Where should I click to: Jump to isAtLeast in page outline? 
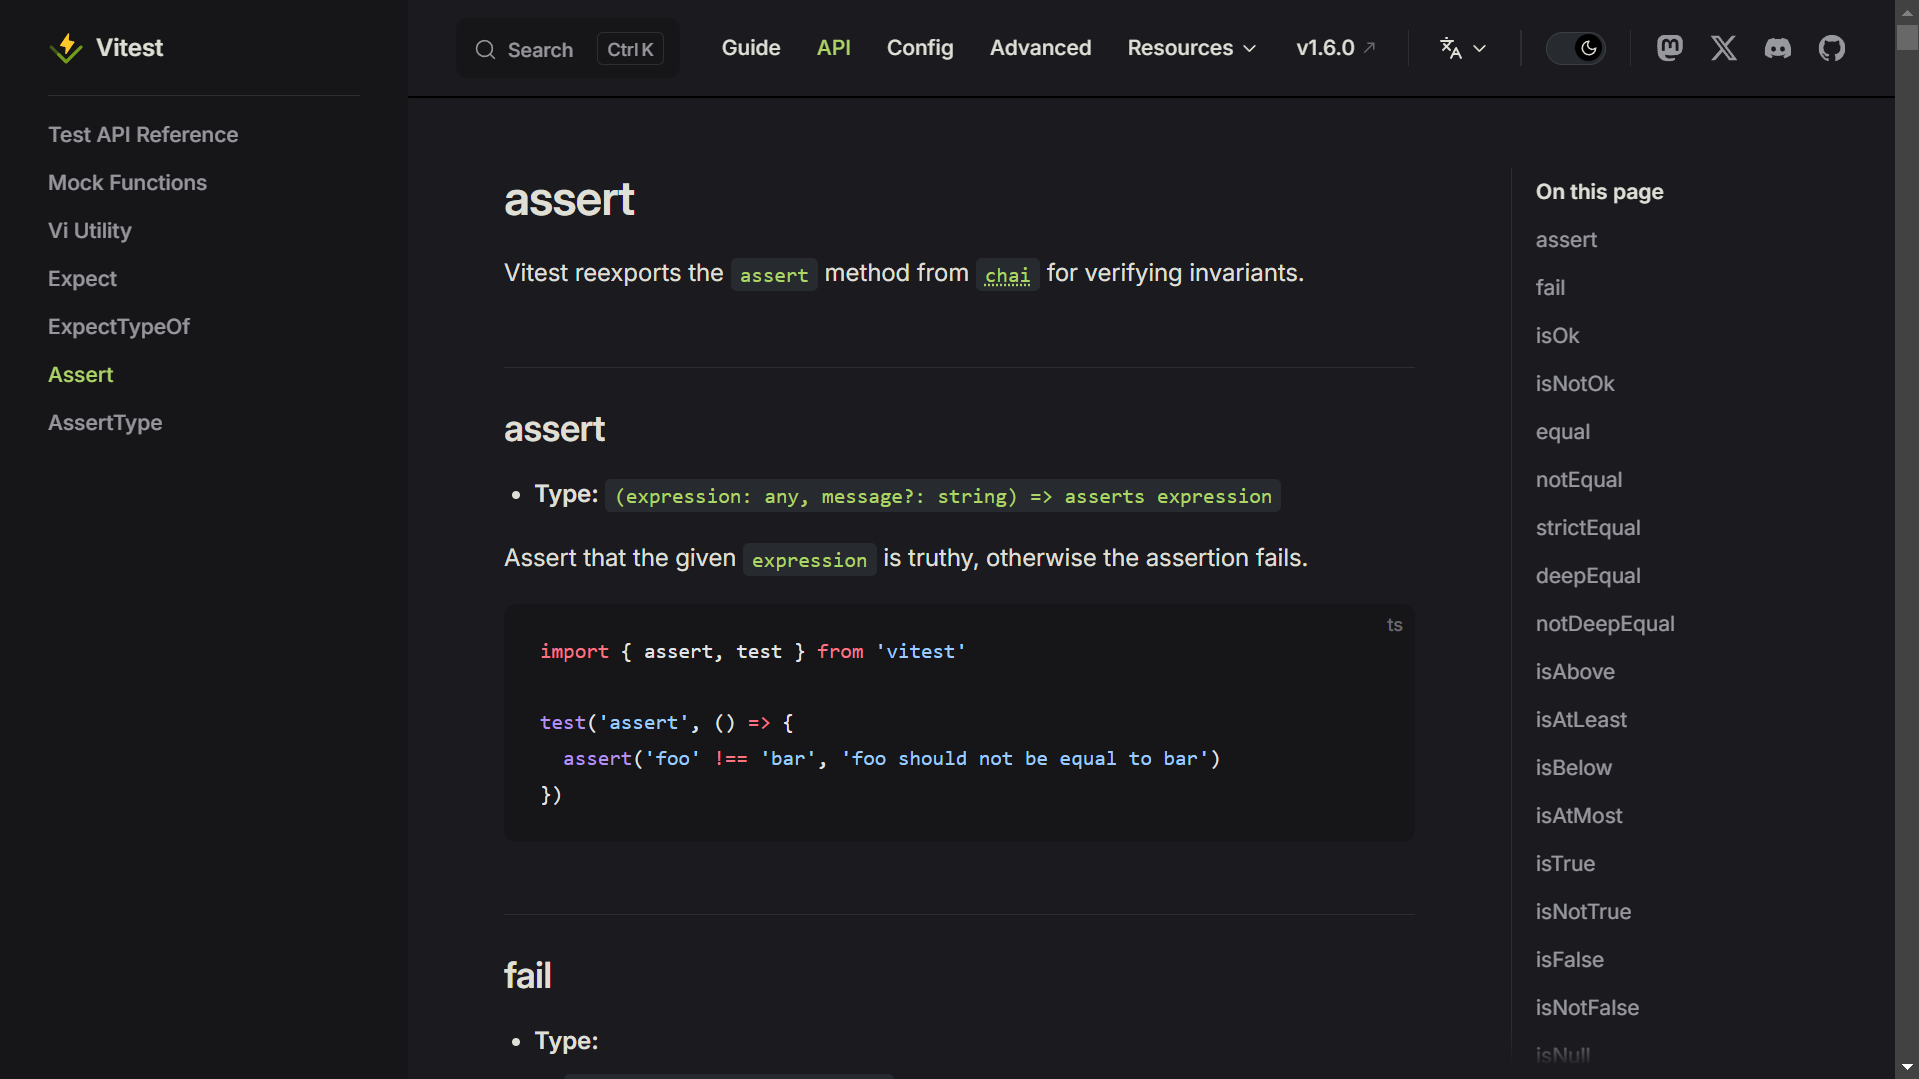coord(1581,719)
